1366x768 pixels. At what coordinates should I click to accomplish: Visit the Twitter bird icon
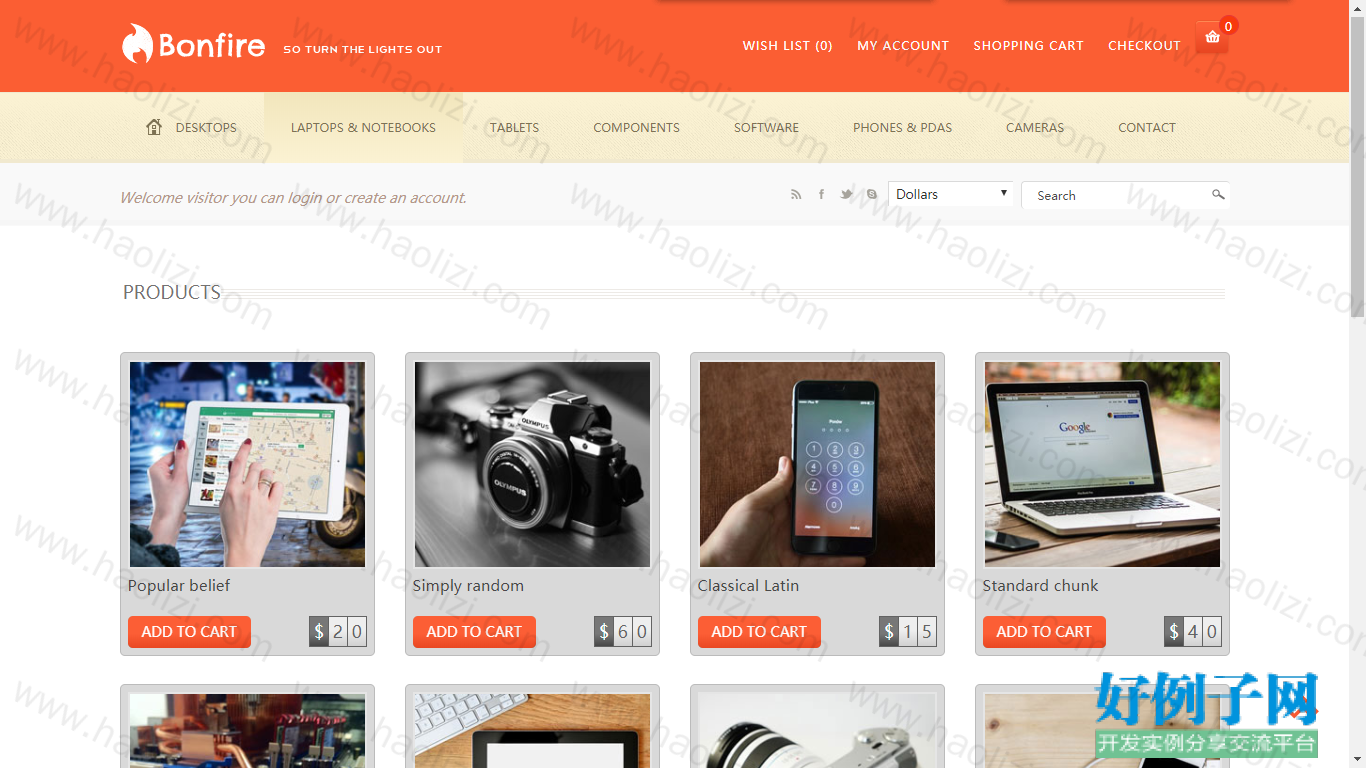(x=846, y=195)
